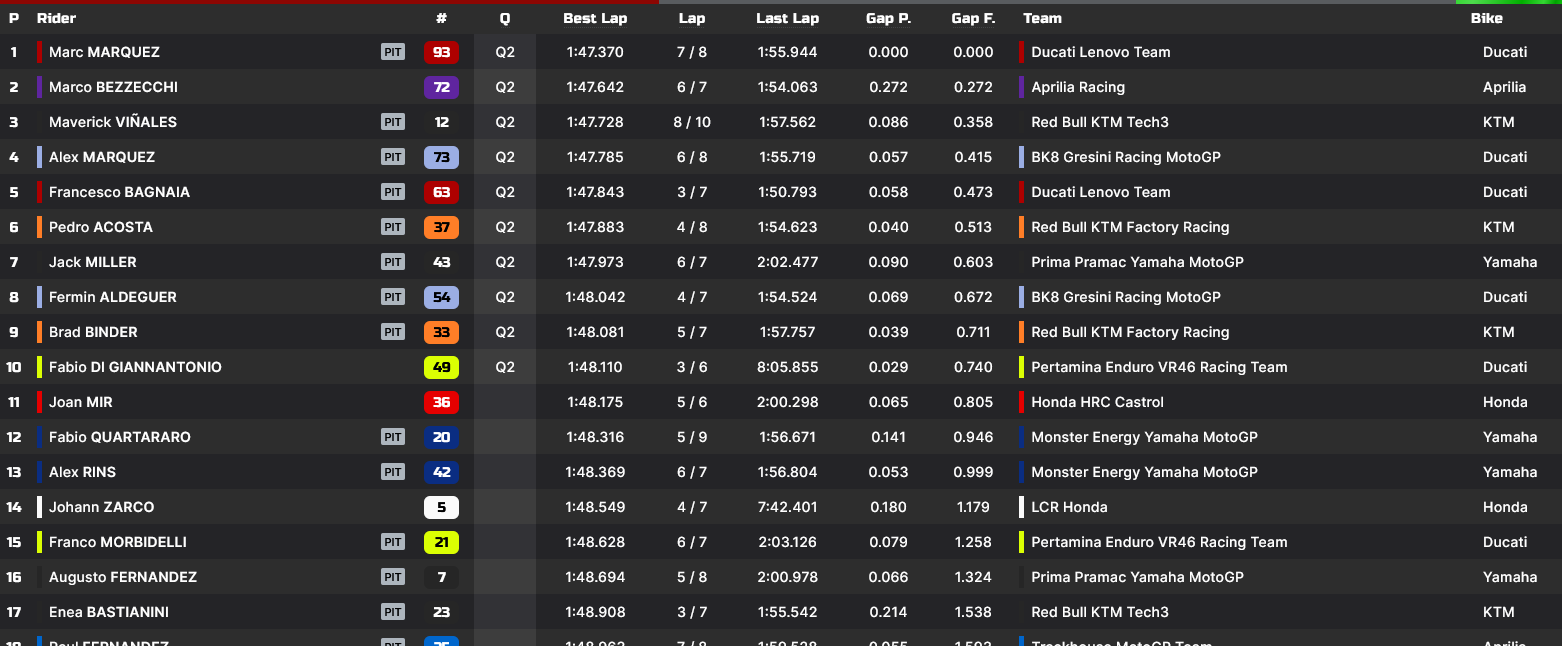The image size is (1562, 646).
Task: Click the PIT badge next to Franco MORBIDELLI
Action: [393, 542]
